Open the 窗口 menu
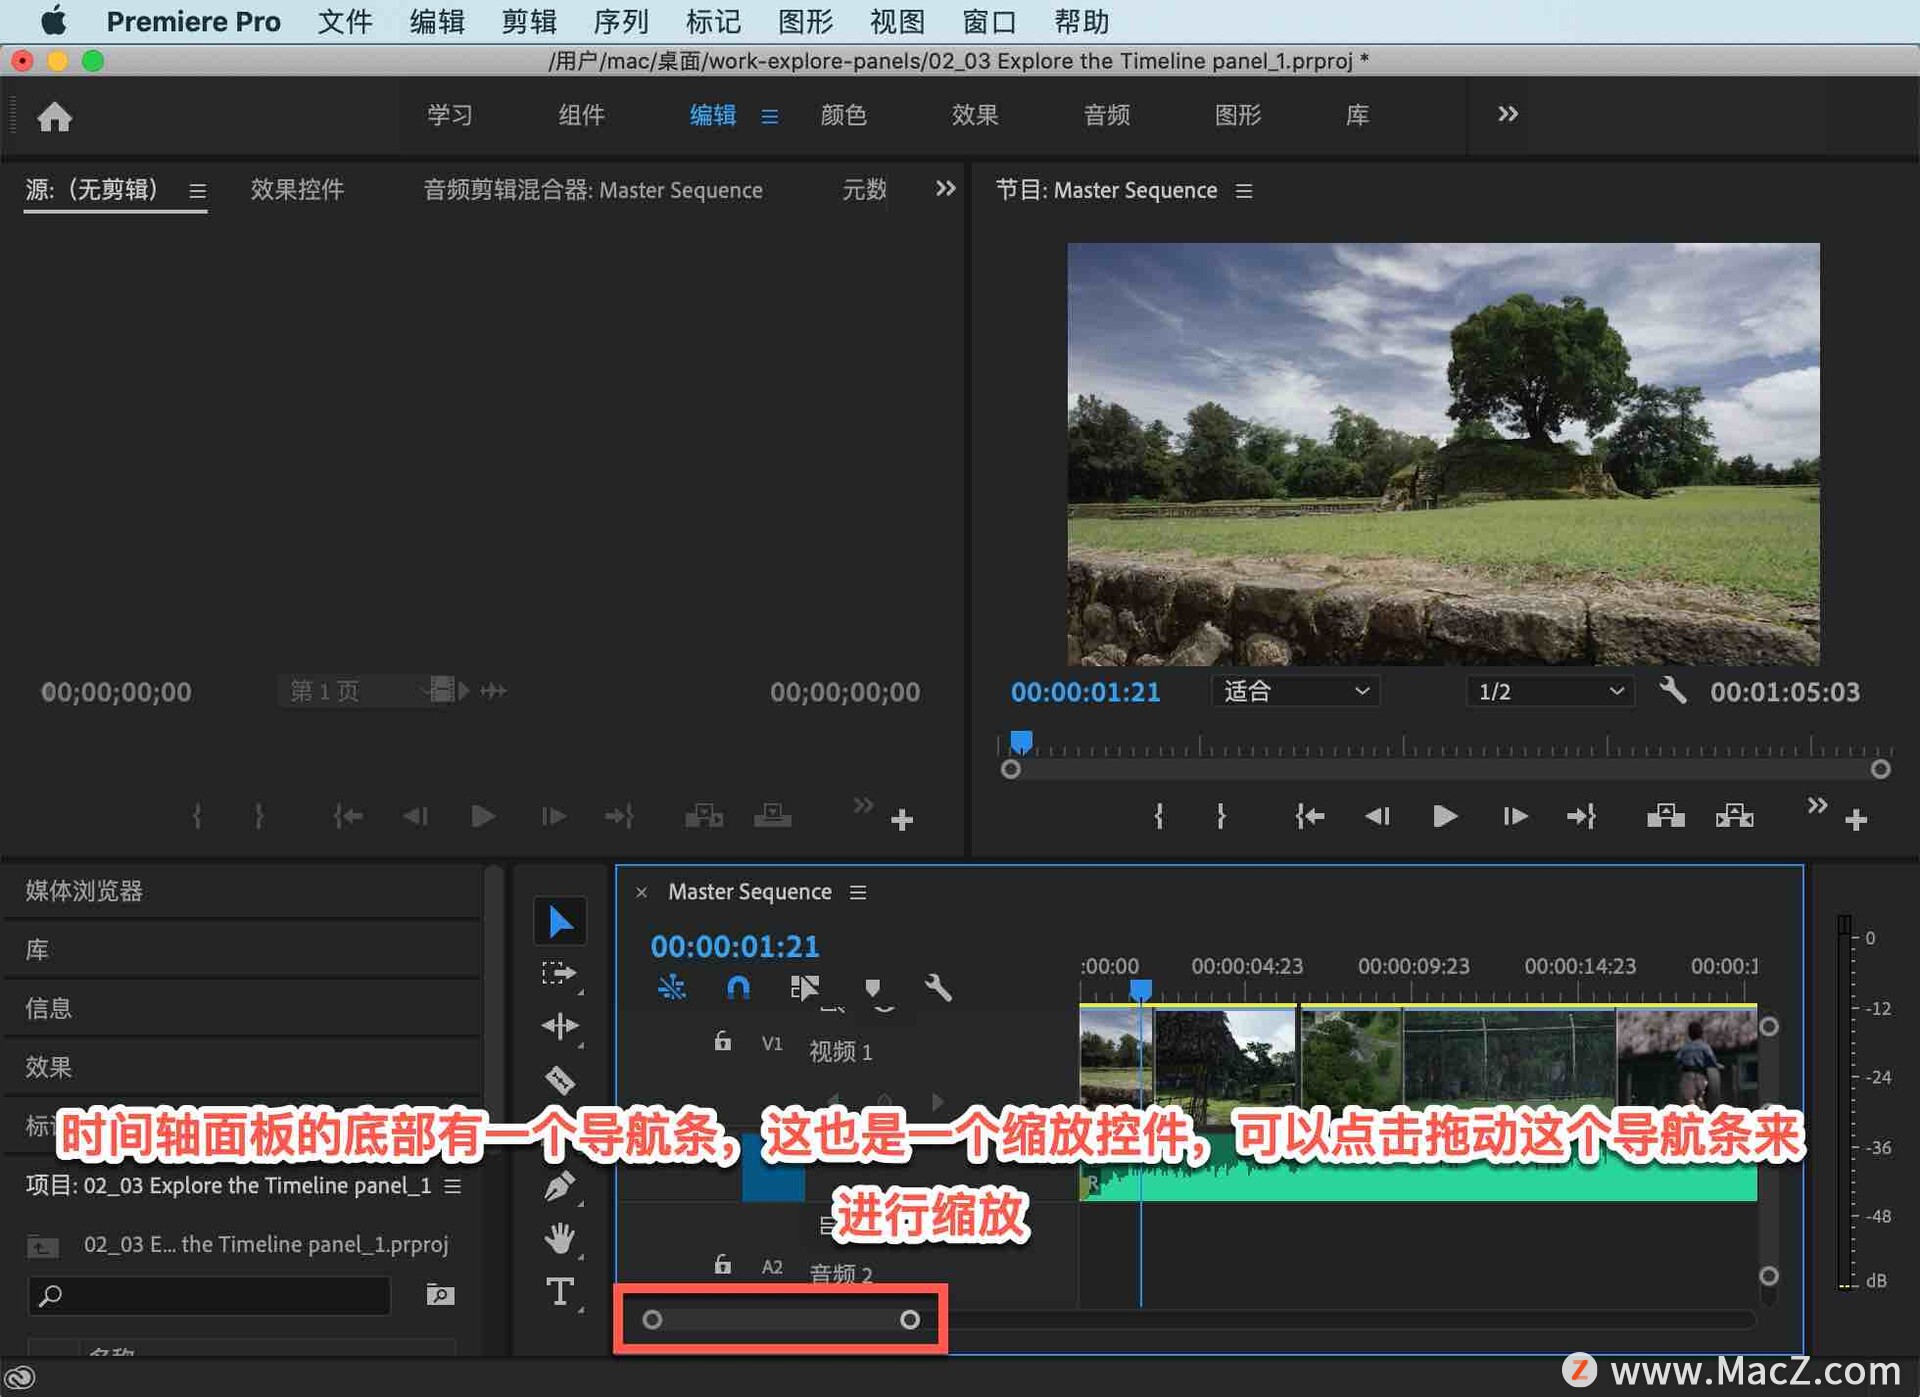 989,21
